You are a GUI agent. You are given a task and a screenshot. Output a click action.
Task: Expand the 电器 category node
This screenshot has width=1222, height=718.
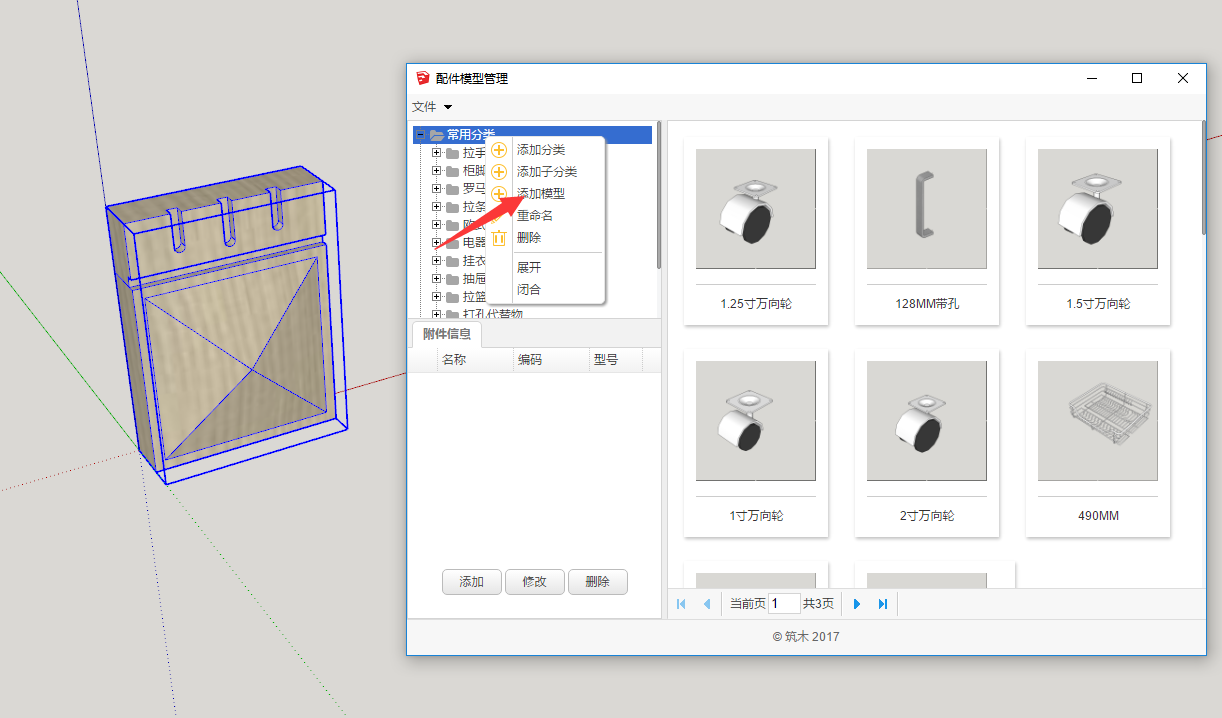(x=436, y=243)
